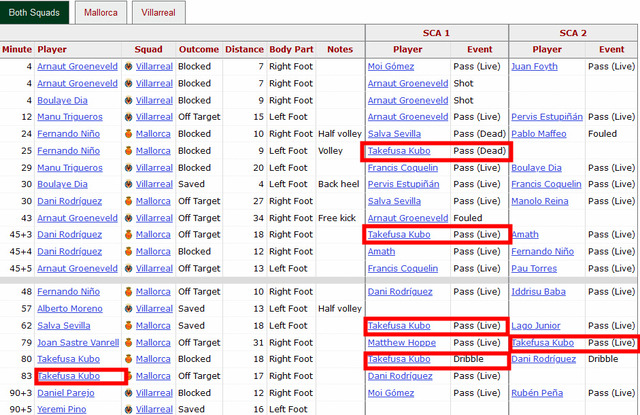Click Villarreal crest icon in minute 43 row

pos(129,218)
